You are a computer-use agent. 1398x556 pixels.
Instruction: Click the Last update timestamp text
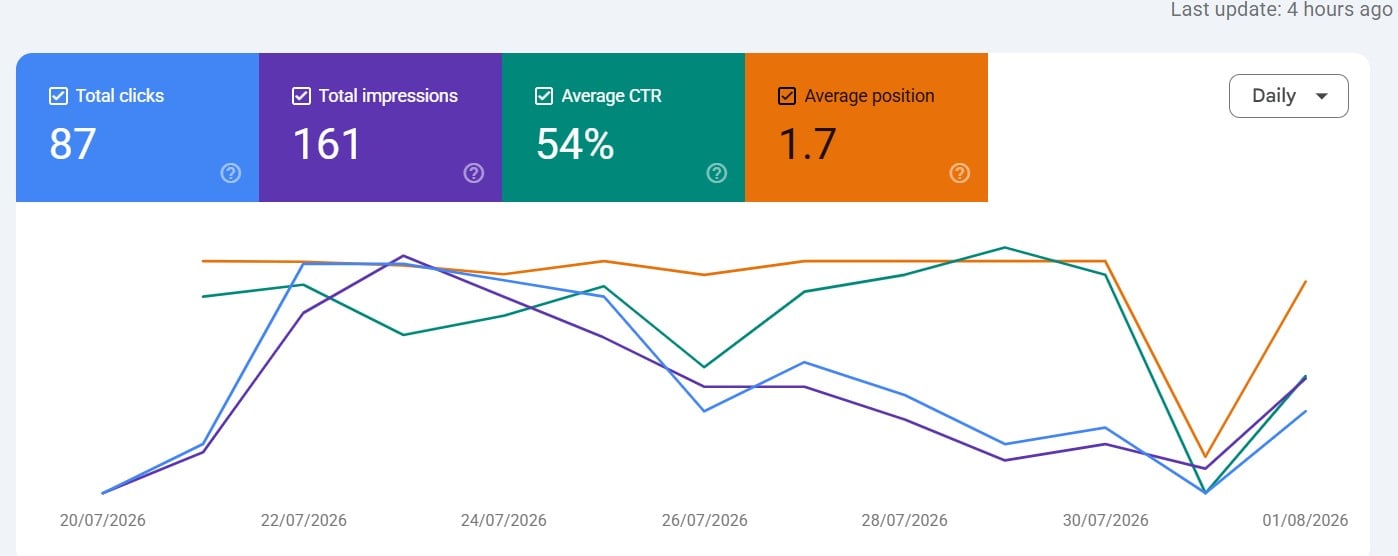[x=1281, y=9]
